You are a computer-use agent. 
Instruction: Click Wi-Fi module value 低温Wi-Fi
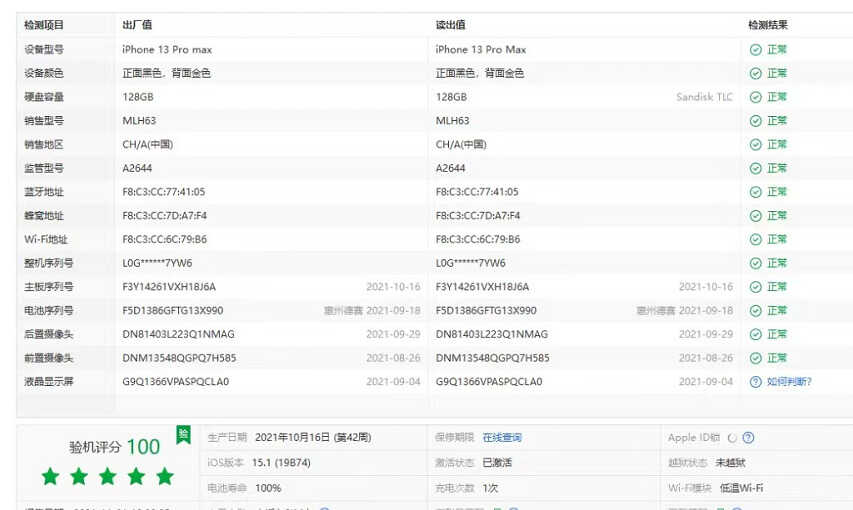741,488
